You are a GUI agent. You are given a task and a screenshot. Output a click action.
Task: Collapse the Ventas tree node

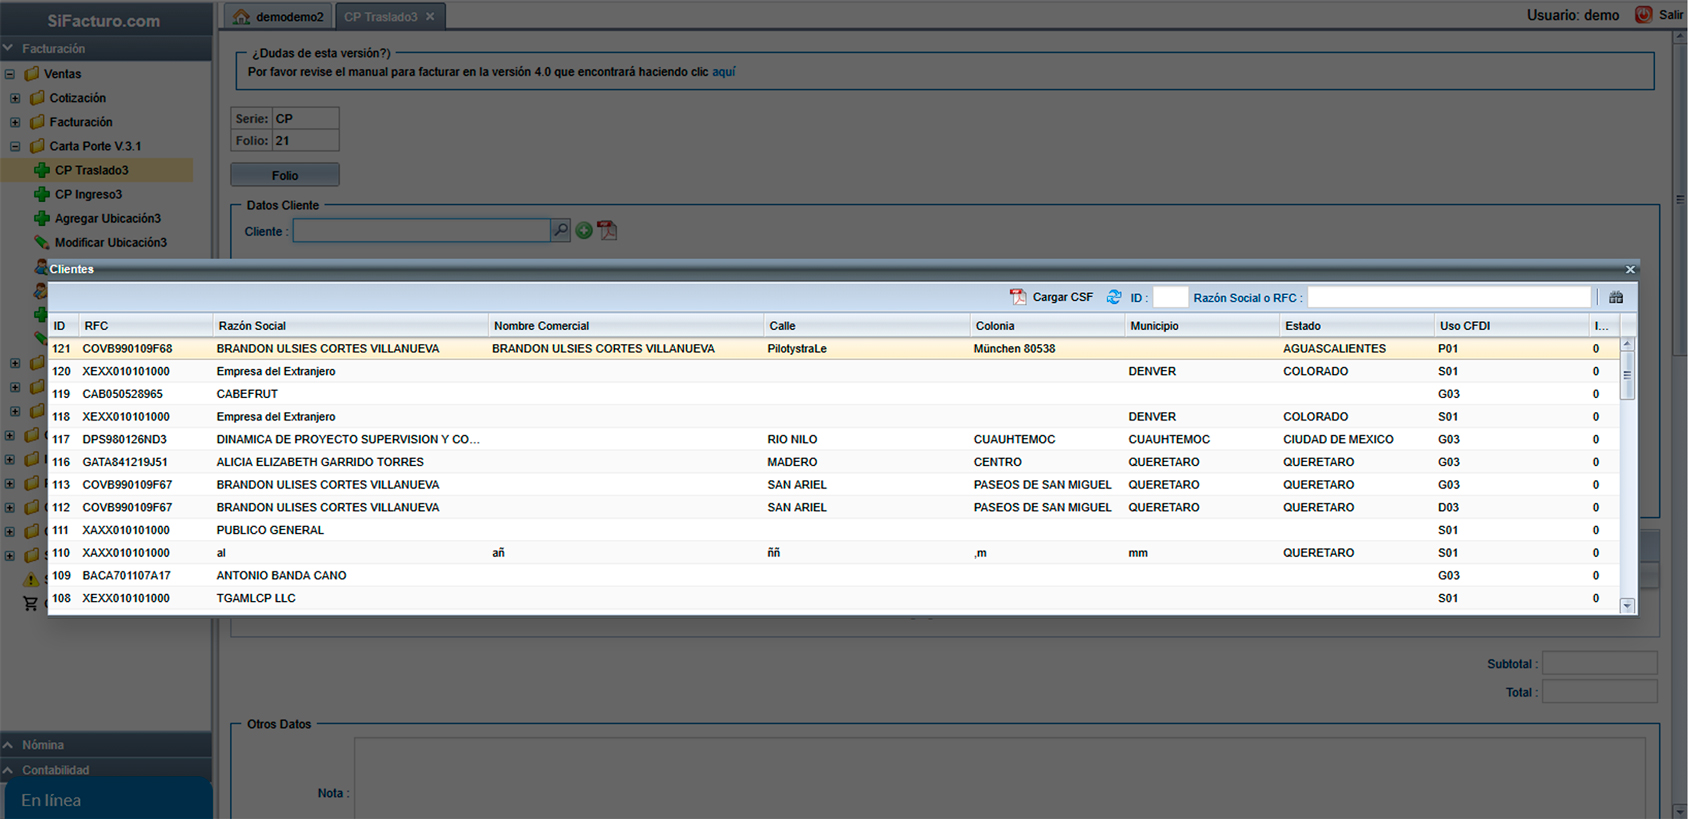[x=10, y=74]
